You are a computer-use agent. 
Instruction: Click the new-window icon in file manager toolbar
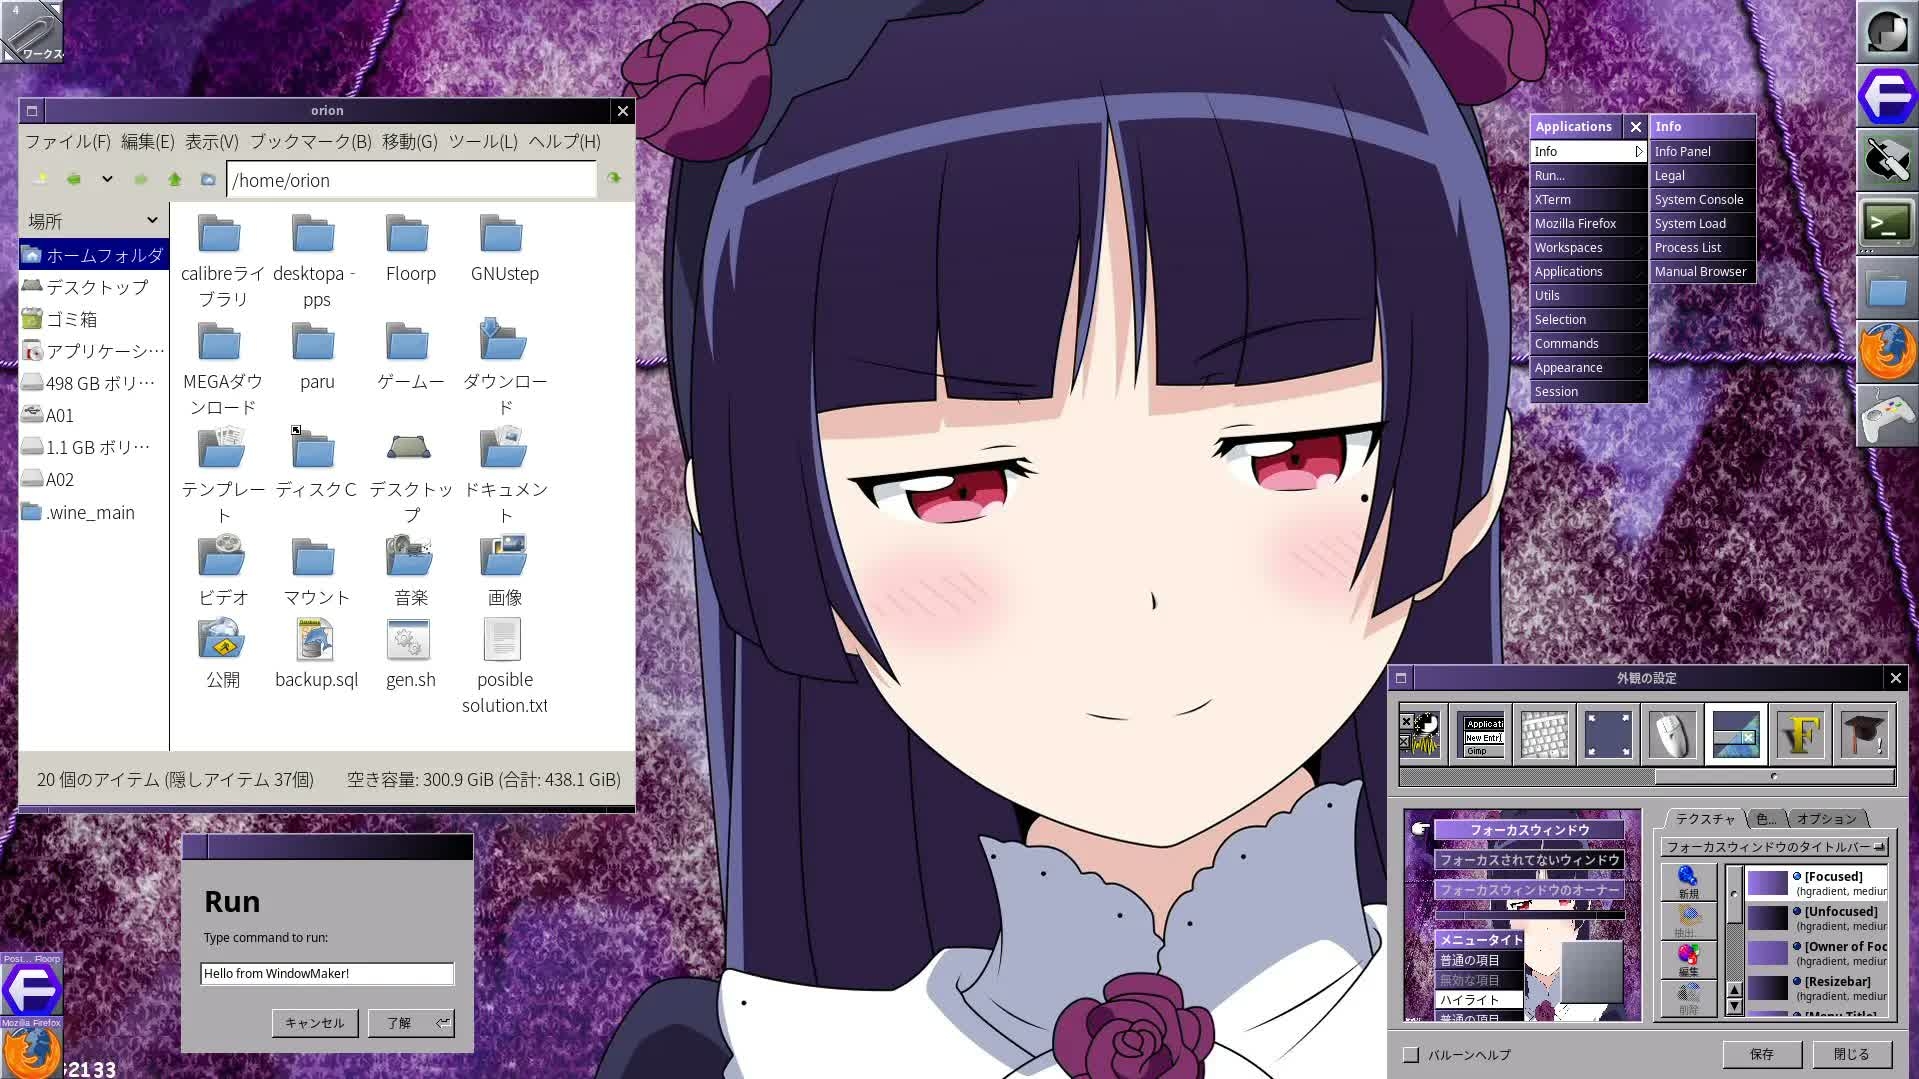coord(40,180)
